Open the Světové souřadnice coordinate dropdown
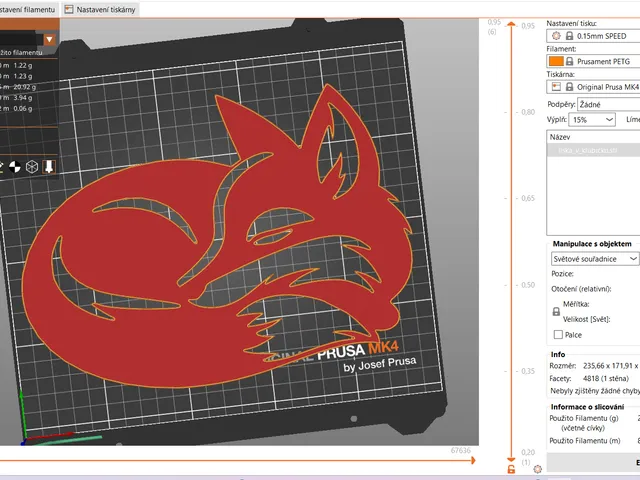The width and height of the screenshot is (640, 480). coord(595,259)
